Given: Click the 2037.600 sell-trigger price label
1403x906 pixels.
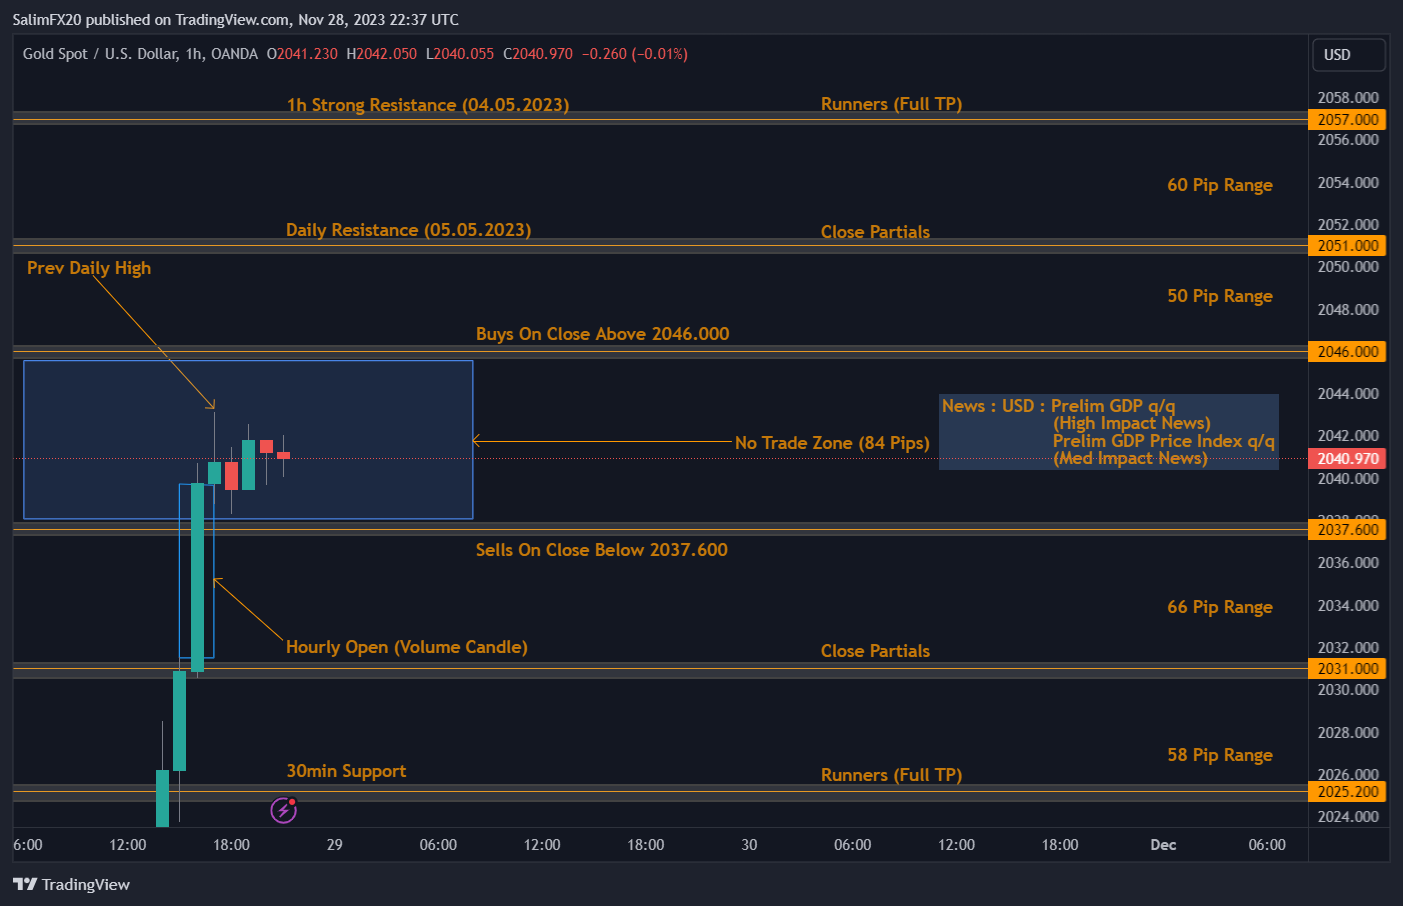Looking at the screenshot, I should (1346, 529).
